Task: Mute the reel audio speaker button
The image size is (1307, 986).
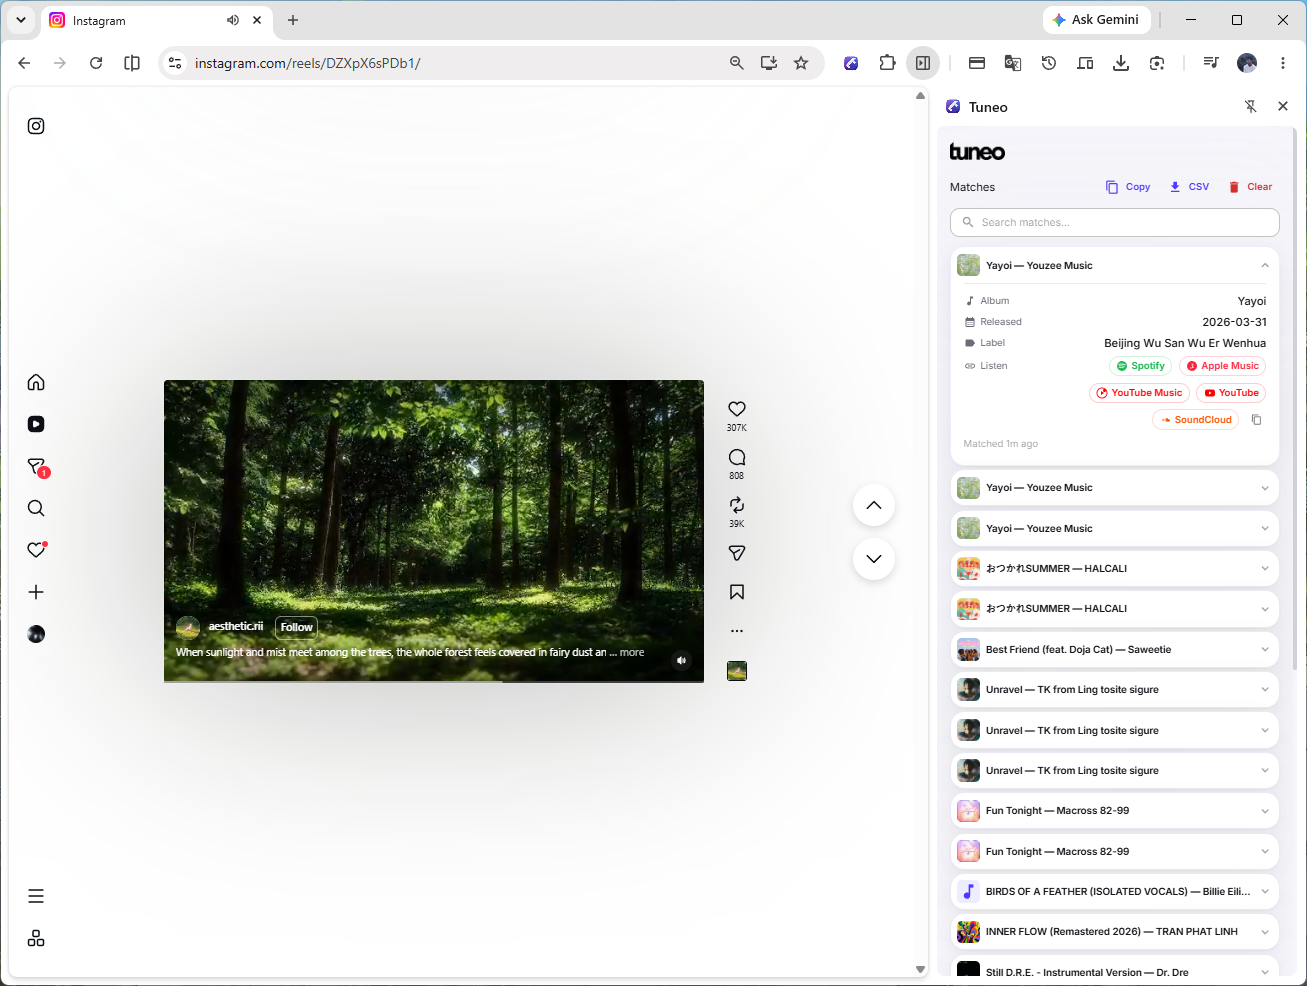Action: point(681,660)
